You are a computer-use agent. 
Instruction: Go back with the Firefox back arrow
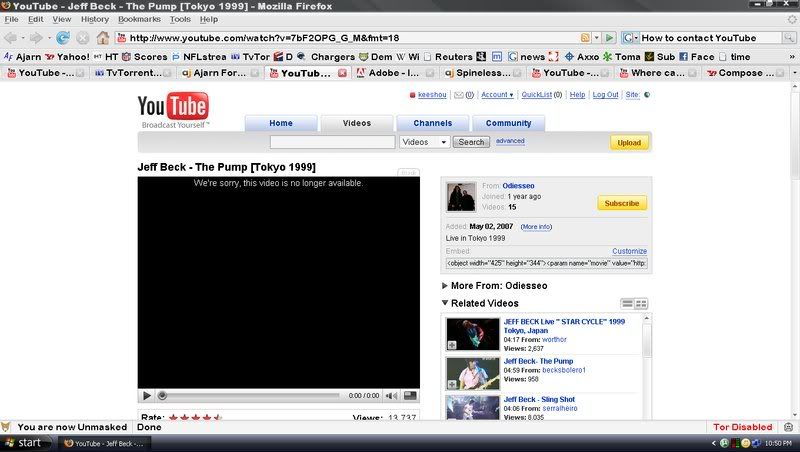pyautogui.click(x=10, y=38)
